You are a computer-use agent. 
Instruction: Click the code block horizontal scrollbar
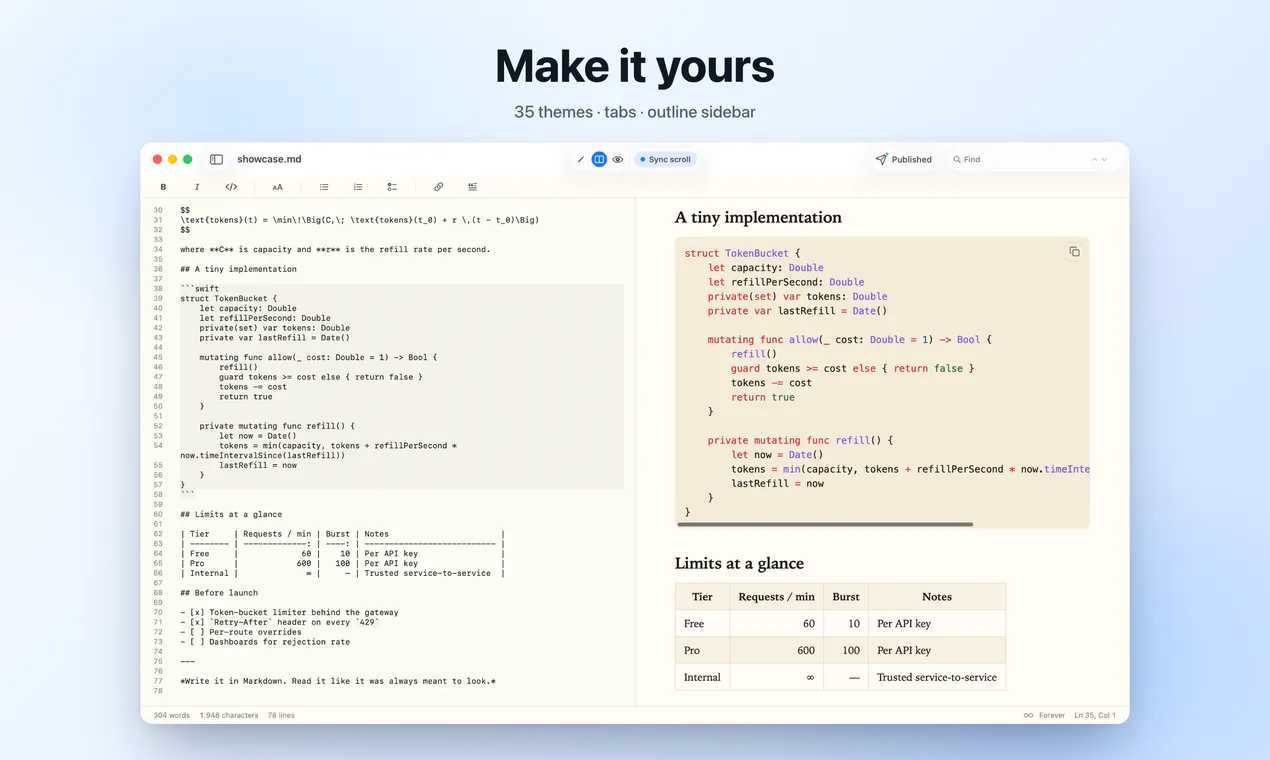click(x=825, y=524)
